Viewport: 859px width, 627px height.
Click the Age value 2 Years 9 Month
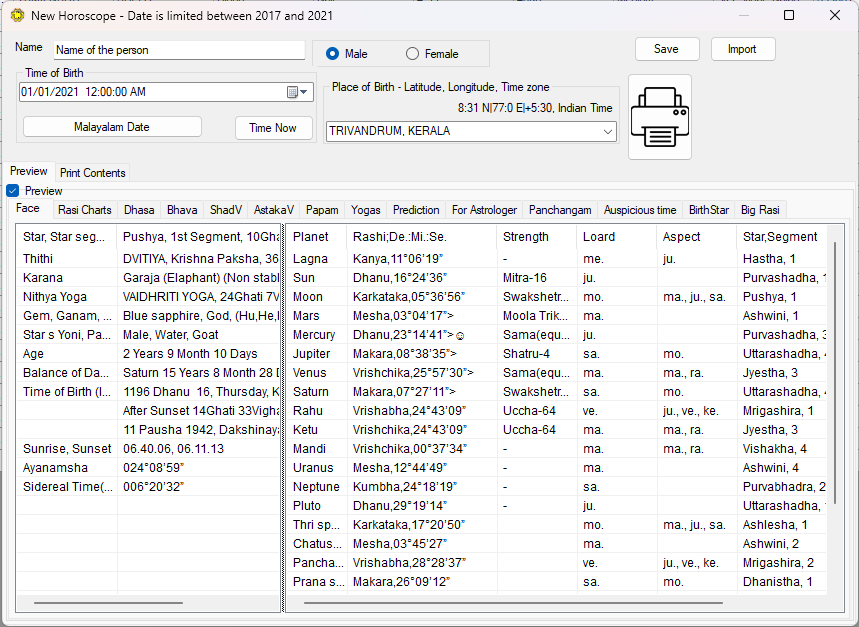[x=190, y=354]
